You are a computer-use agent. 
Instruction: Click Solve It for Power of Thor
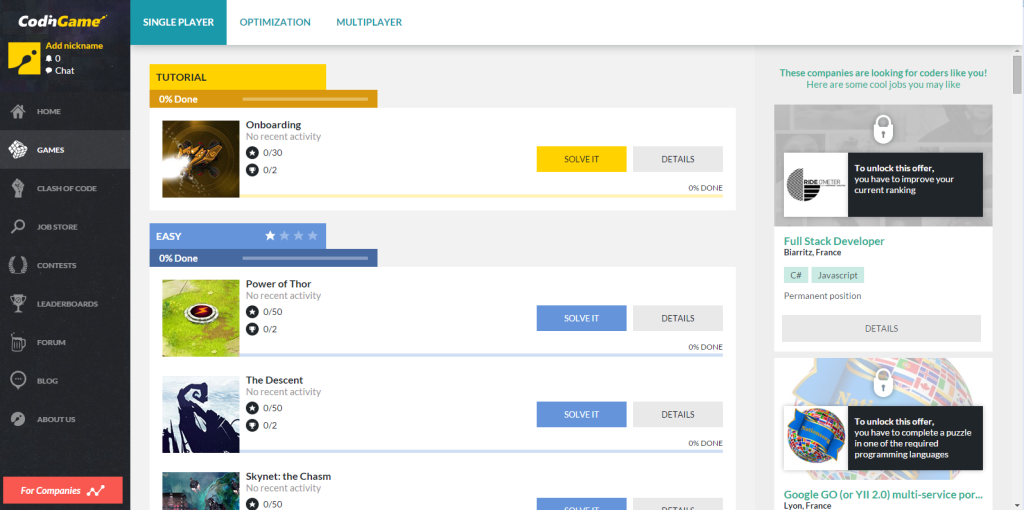tap(581, 318)
